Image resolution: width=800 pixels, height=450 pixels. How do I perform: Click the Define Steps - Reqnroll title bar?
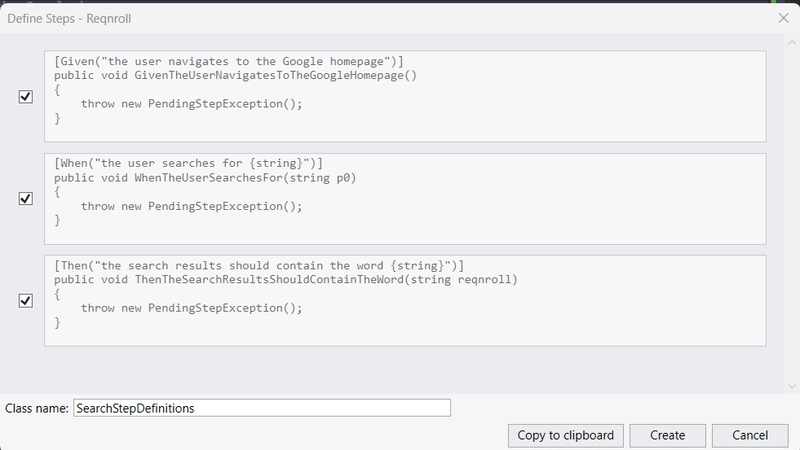(x=300, y=17)
